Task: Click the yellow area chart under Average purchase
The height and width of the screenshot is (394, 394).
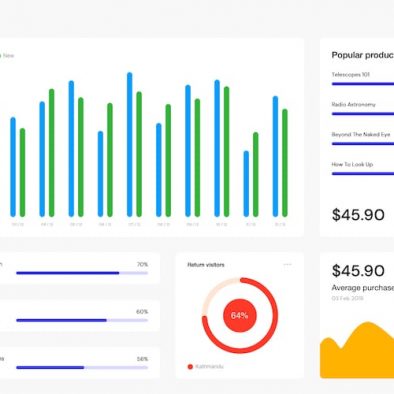Action: point(357,350)
